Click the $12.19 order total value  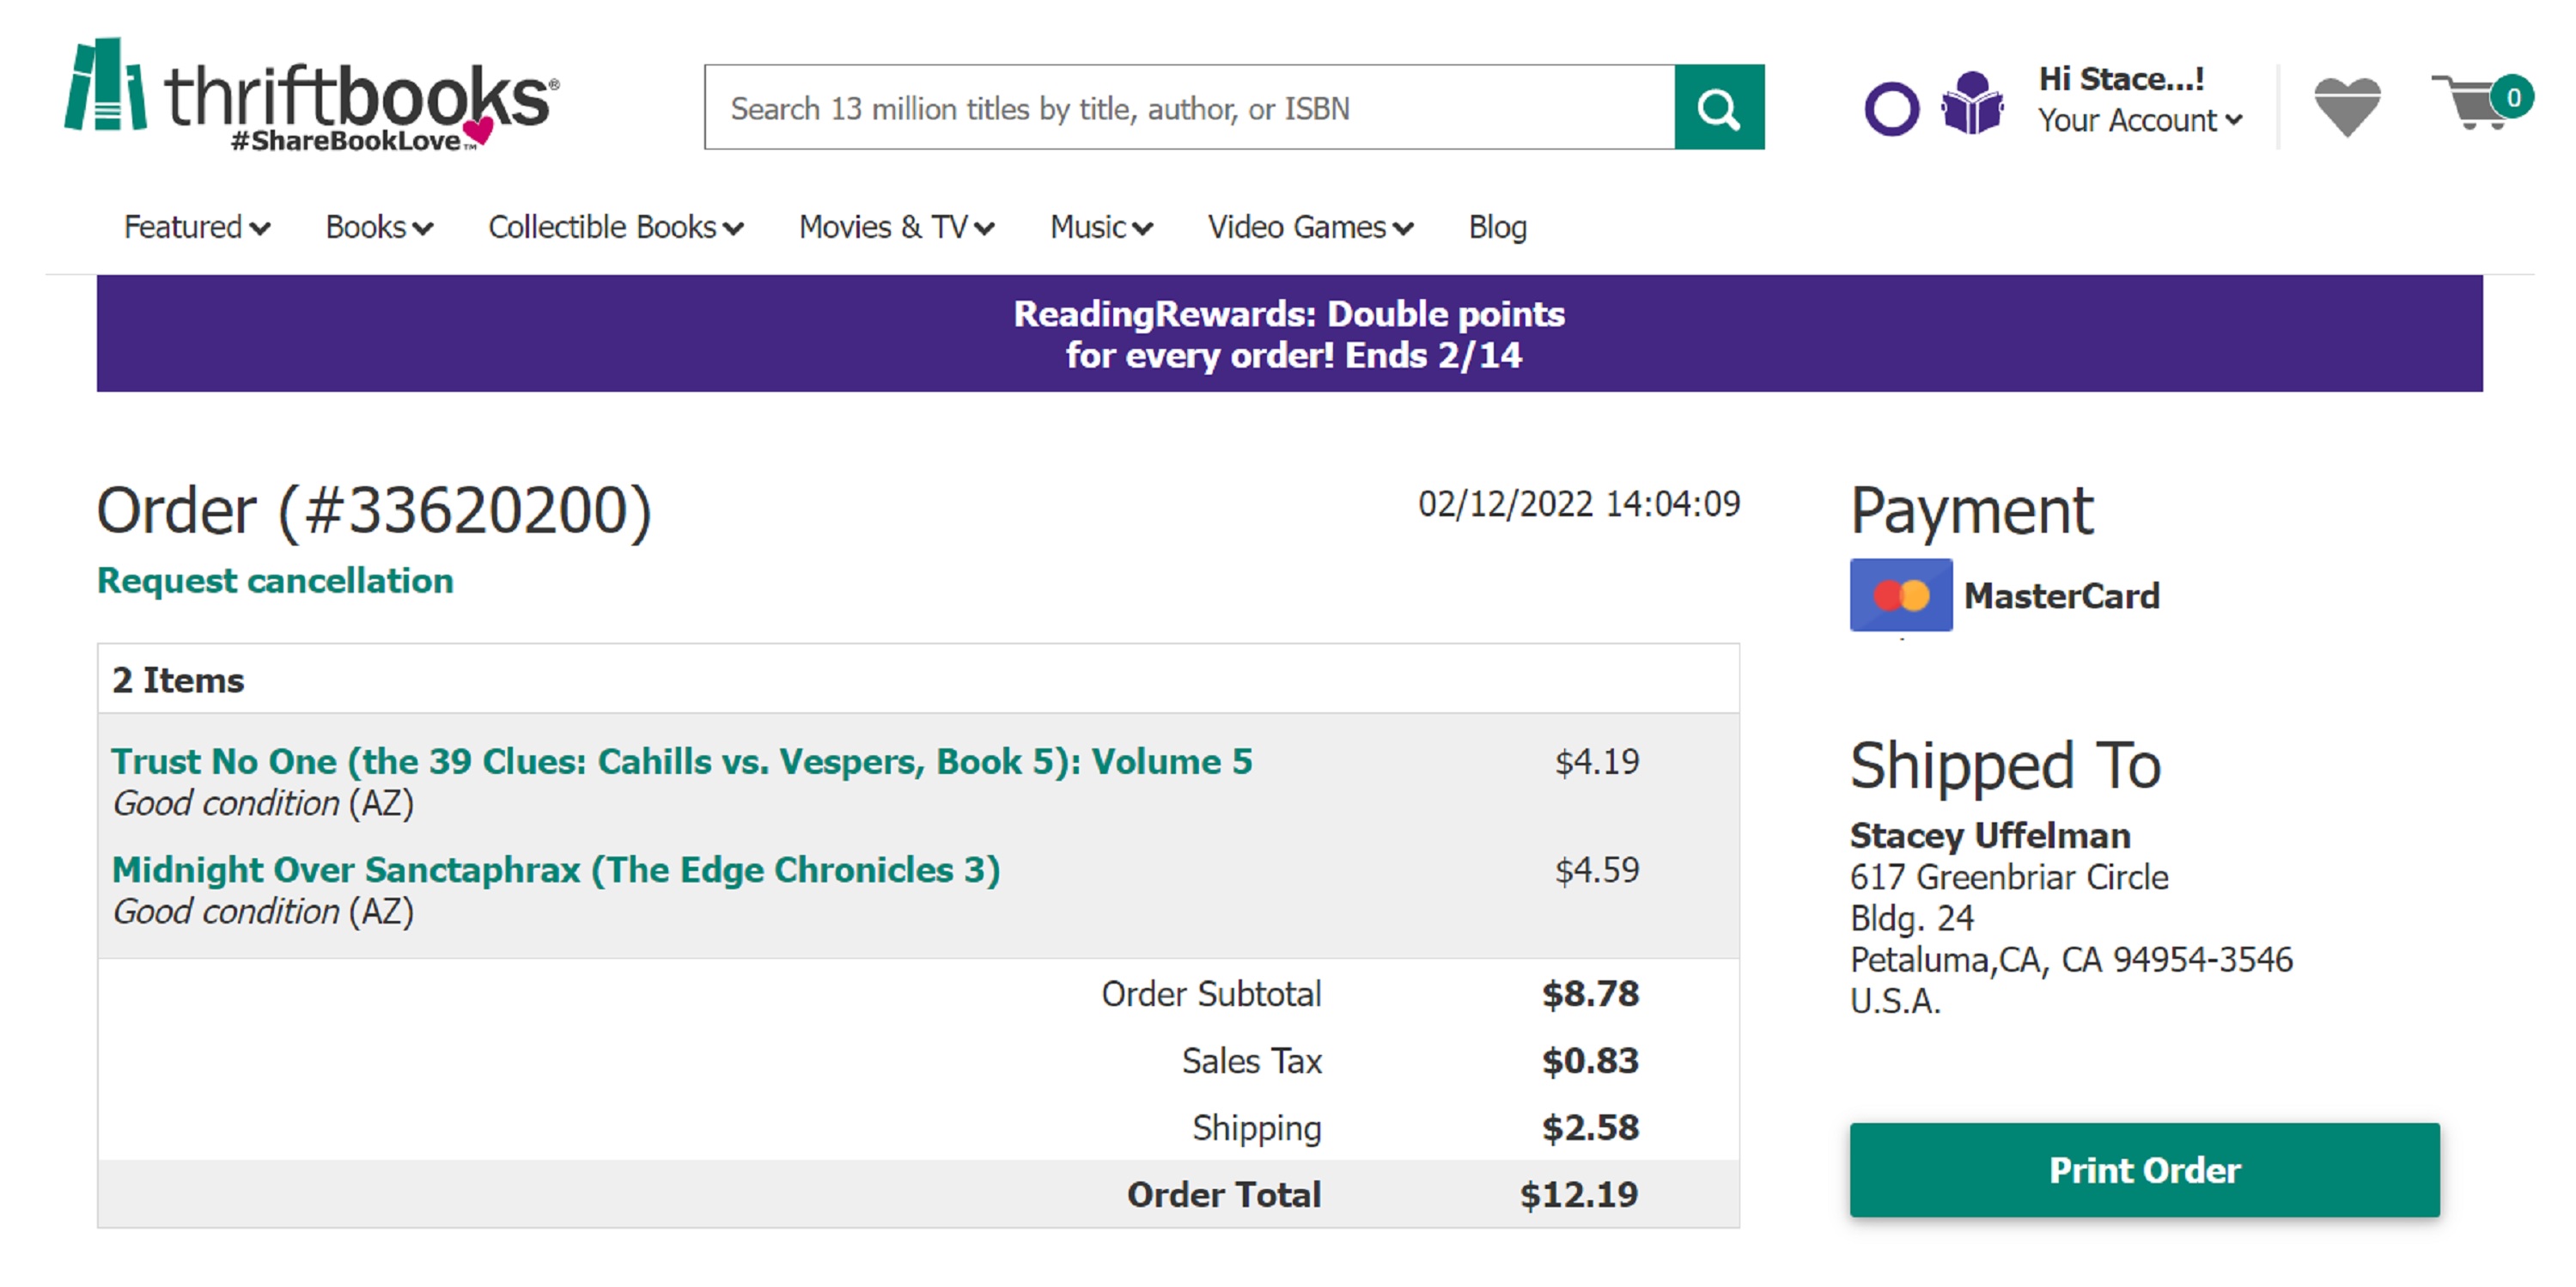click(1579, 1194)
